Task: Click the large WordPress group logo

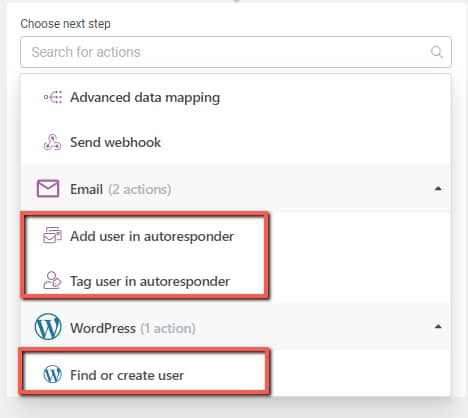Action: click(x=48, y=327)
